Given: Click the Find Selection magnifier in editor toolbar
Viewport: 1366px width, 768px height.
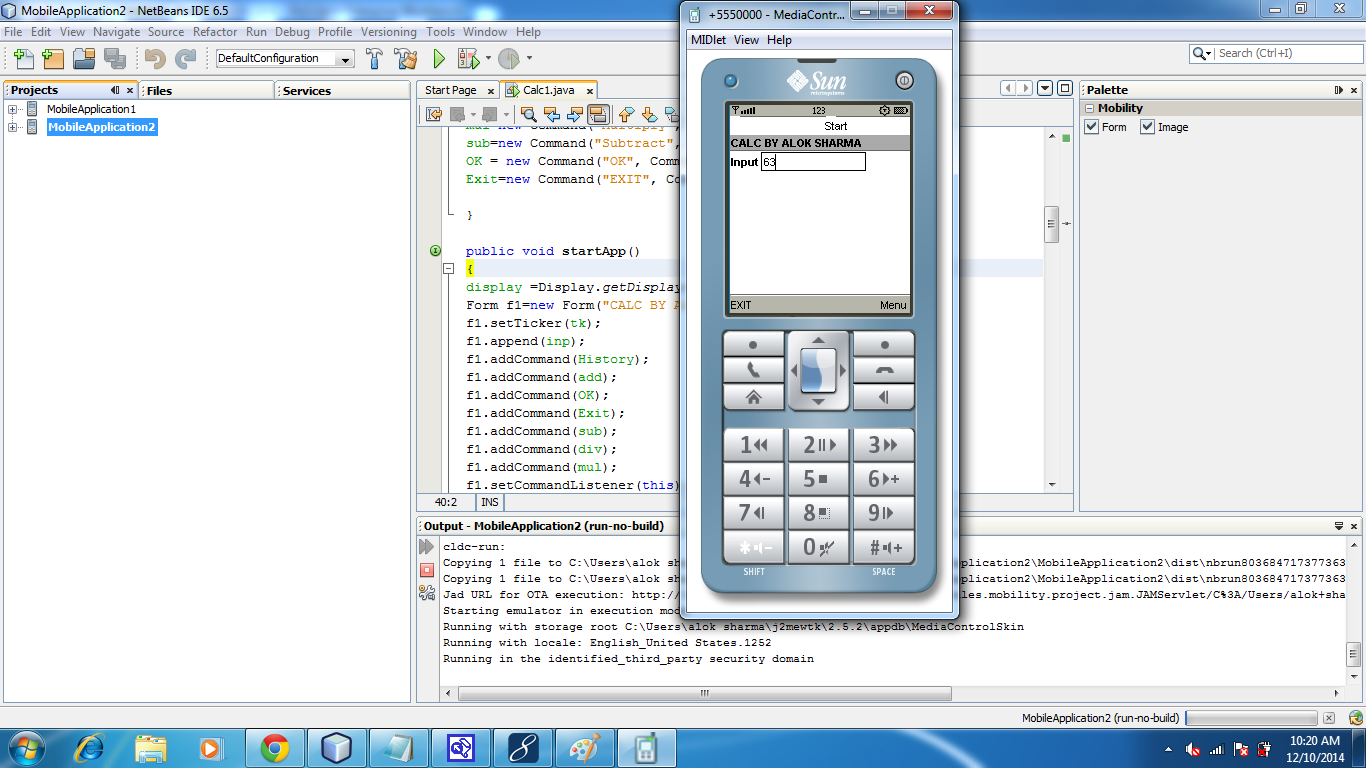Looking at the screenshot, I should pos(529,114).
